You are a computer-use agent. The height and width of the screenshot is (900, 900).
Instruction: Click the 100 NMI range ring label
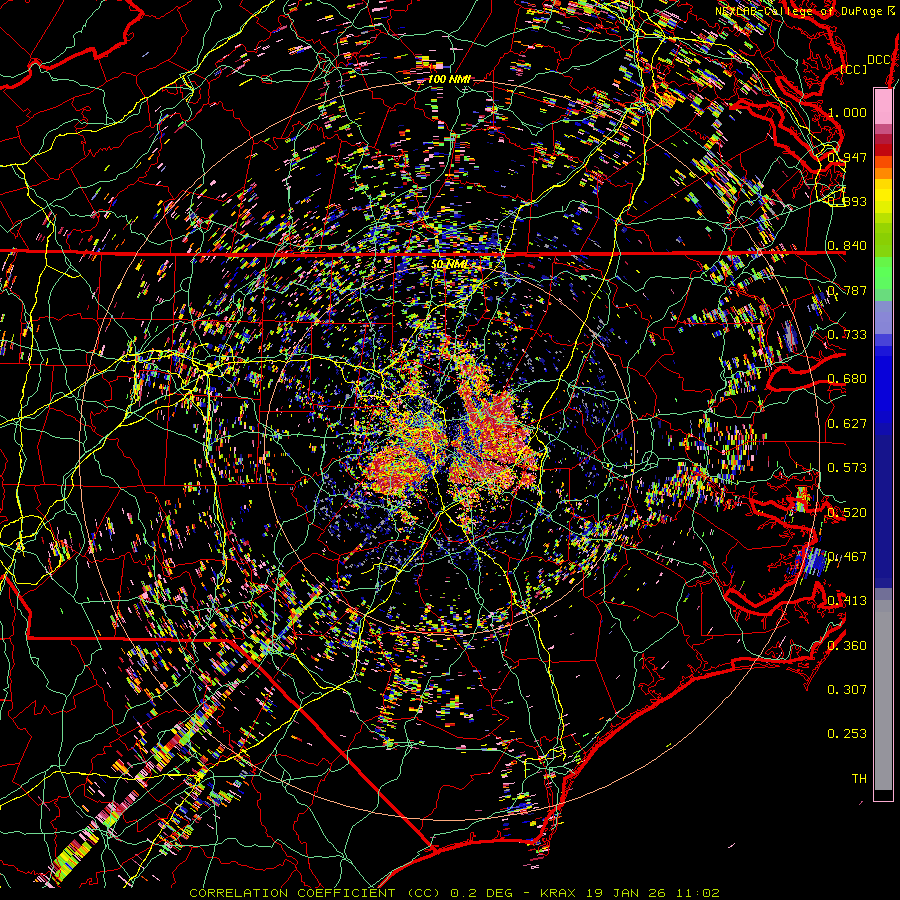(x=449, y=79)
